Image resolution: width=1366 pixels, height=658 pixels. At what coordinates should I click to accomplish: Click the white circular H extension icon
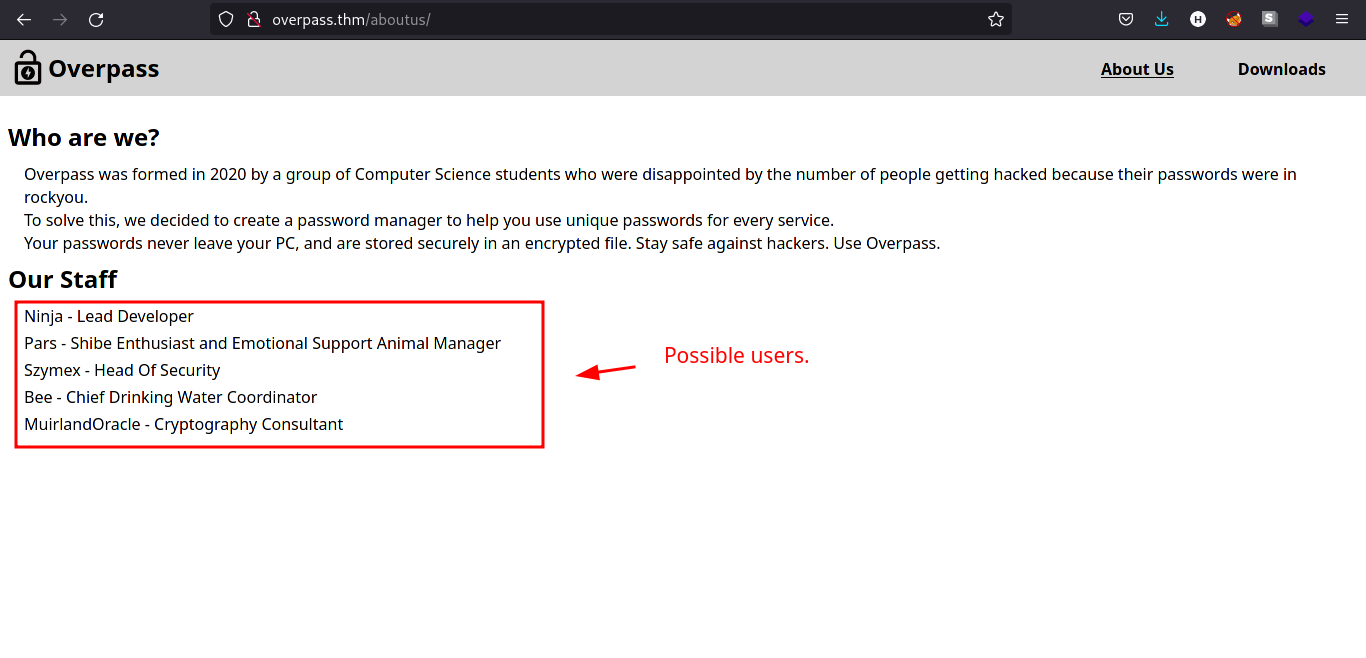click(x=1198, y=19)
